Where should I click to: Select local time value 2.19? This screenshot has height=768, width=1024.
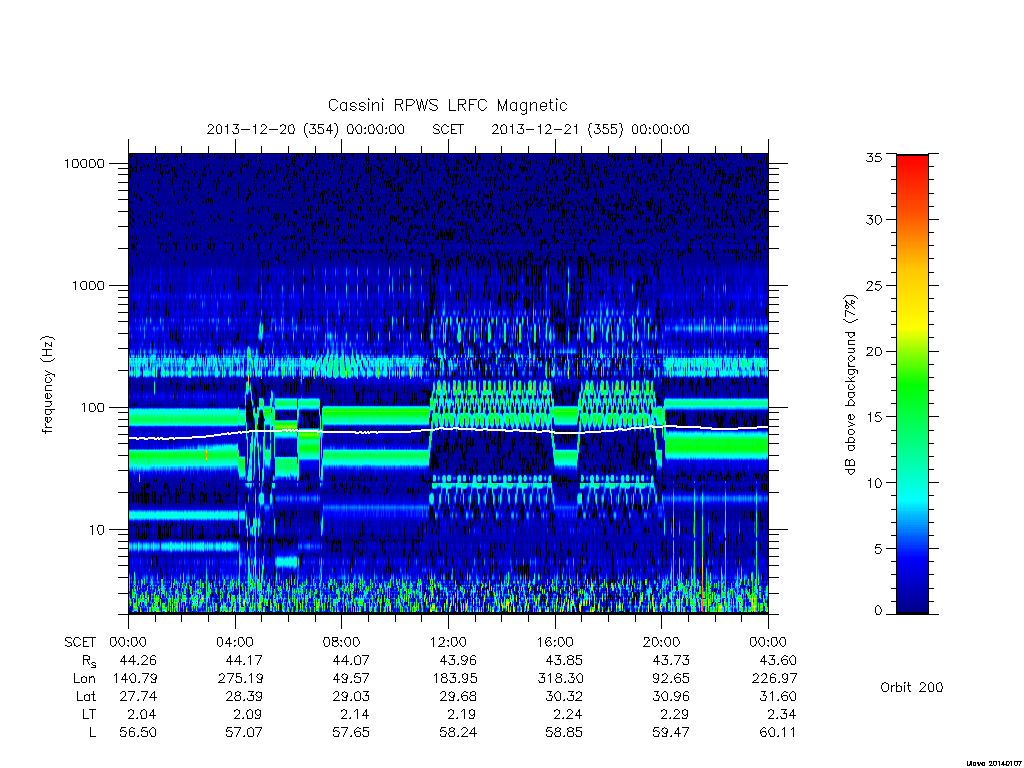click(x=462, y=714)
